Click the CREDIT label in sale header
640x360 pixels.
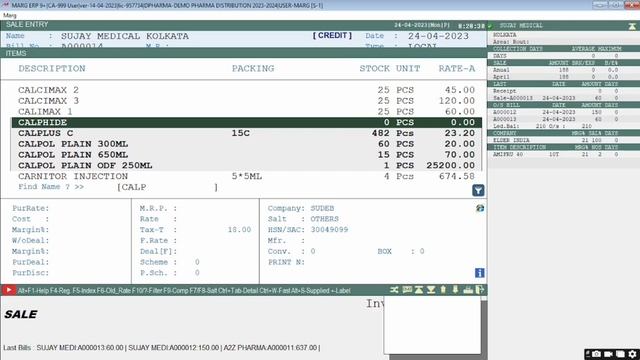click(x=332, y=36)
